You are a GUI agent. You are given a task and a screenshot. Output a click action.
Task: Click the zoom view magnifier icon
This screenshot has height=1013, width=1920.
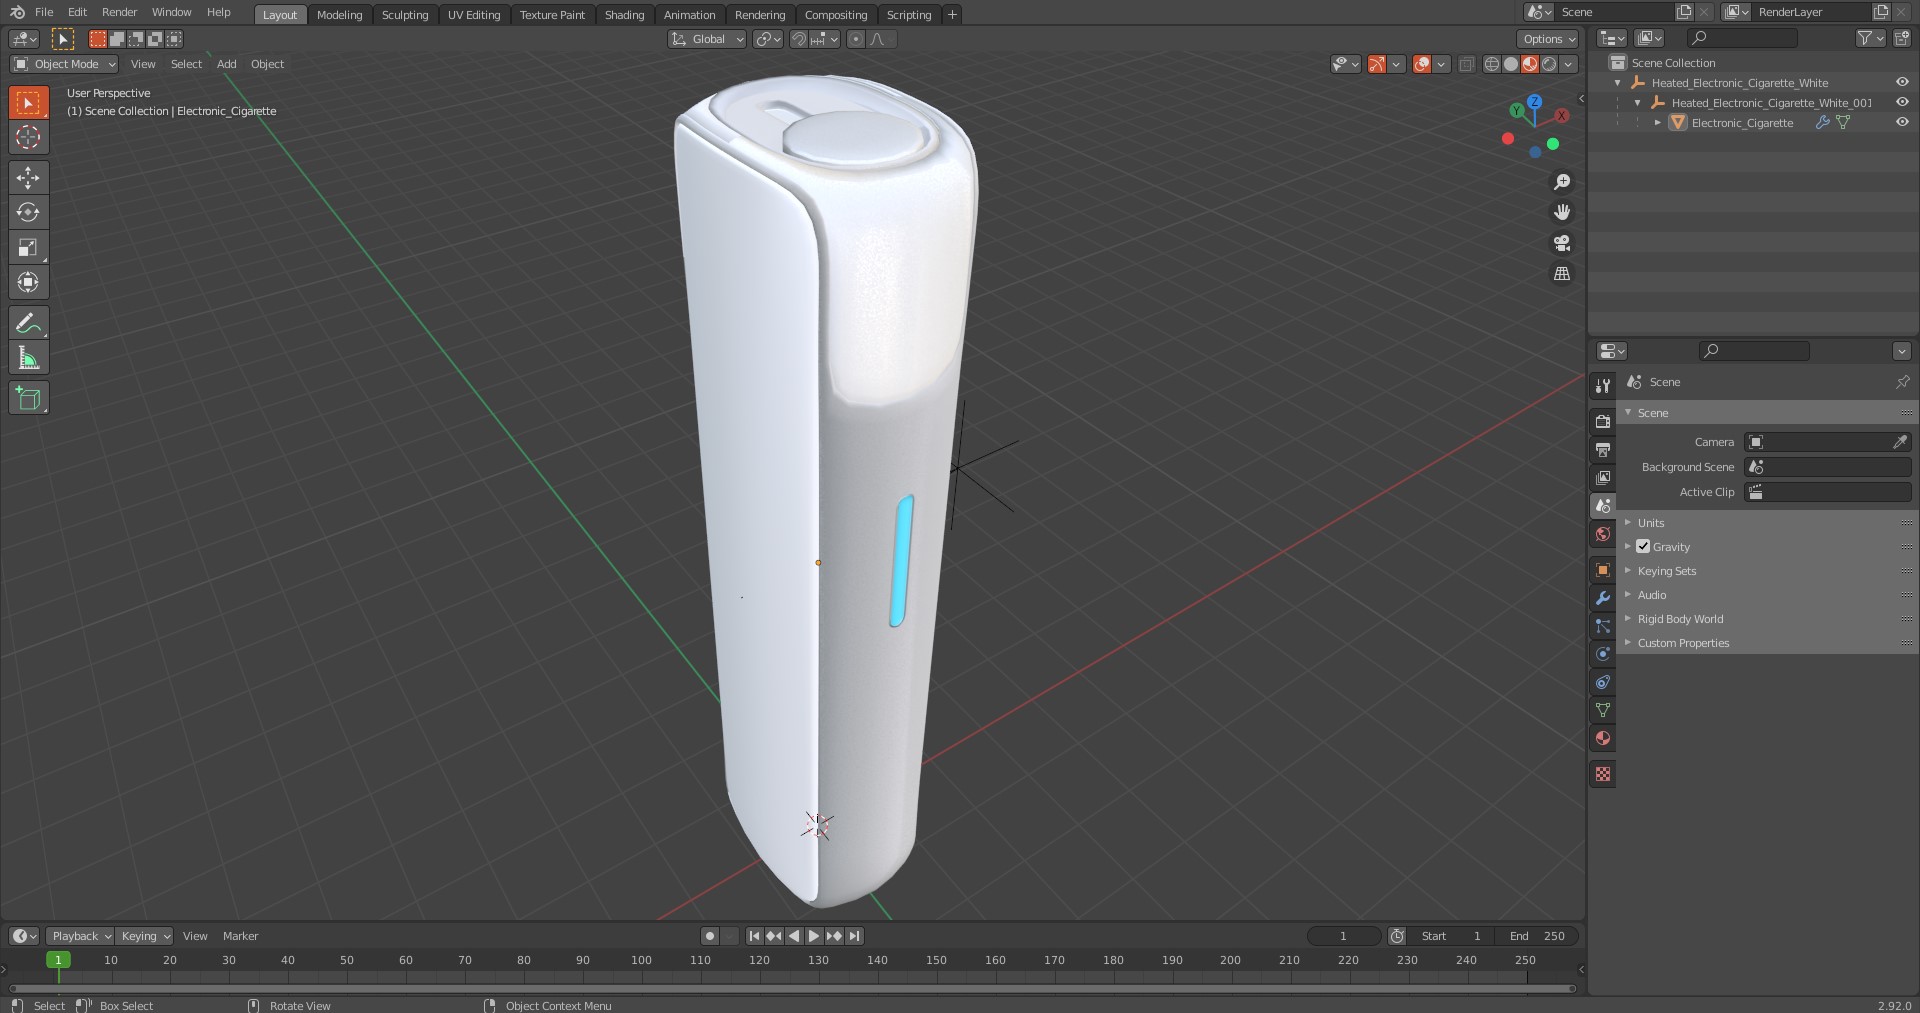coord(1561,182)
